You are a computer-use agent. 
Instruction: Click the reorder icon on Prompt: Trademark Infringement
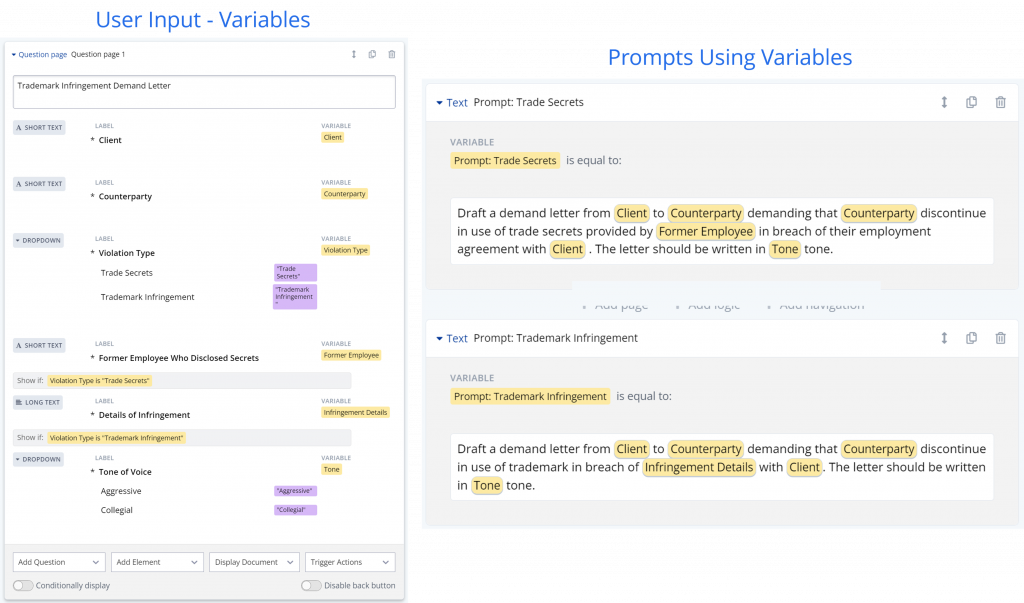tap(944, 338)
